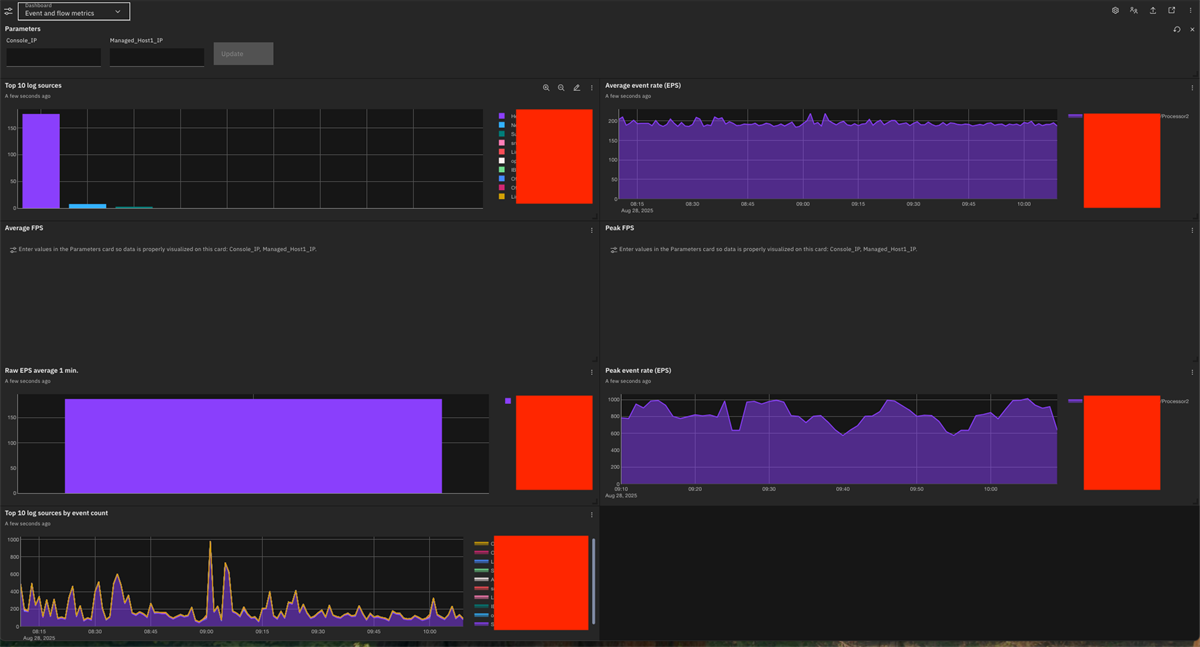The height and width of the screenshot is (647, 1200).
Task: Zoom in on Top 10 log sources chart
Action: tap(546, 88)
